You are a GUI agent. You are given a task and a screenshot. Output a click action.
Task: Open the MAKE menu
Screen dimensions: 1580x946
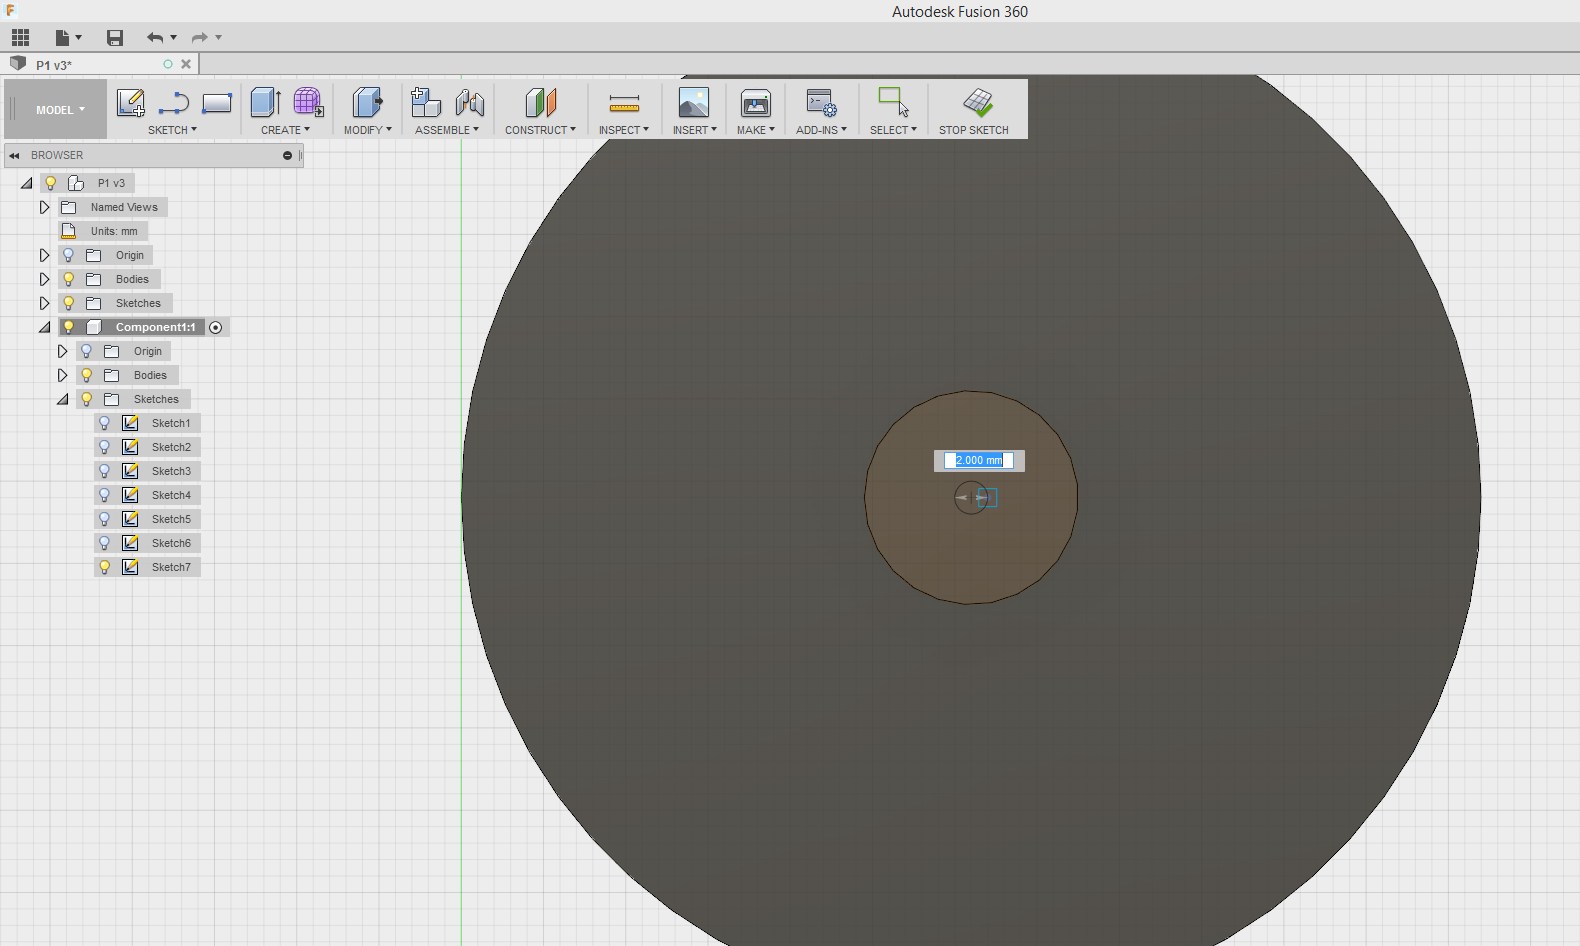pos(755,130)
